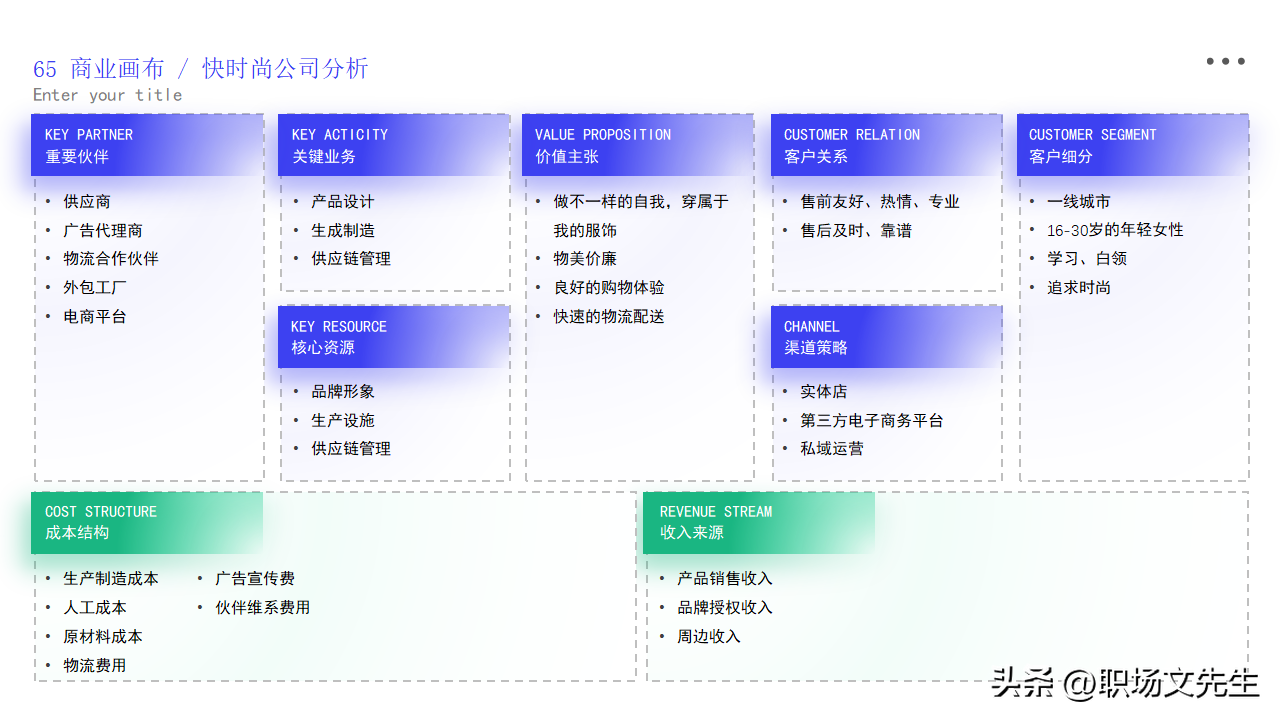Select the COST STRUCTURE 成本结构 header
Viewport: 1280px width, 720px height.
coord(147,522)
